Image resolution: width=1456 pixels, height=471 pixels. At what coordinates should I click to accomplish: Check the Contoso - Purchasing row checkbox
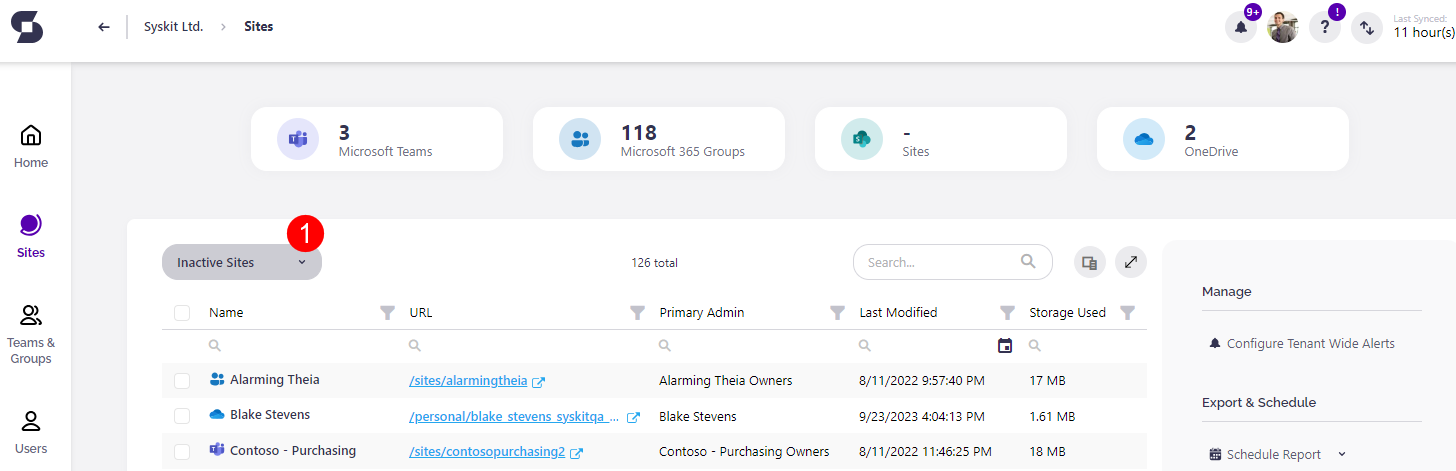pos(182,451)
